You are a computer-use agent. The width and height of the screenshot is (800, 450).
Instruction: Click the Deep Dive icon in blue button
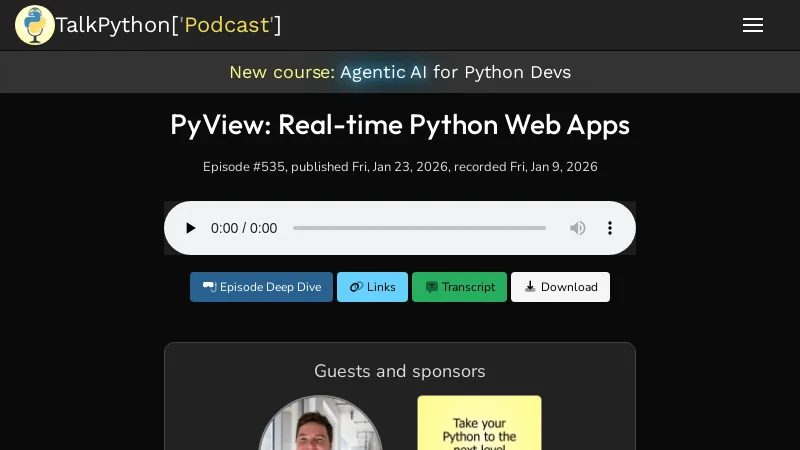click(x=209, y=287)
